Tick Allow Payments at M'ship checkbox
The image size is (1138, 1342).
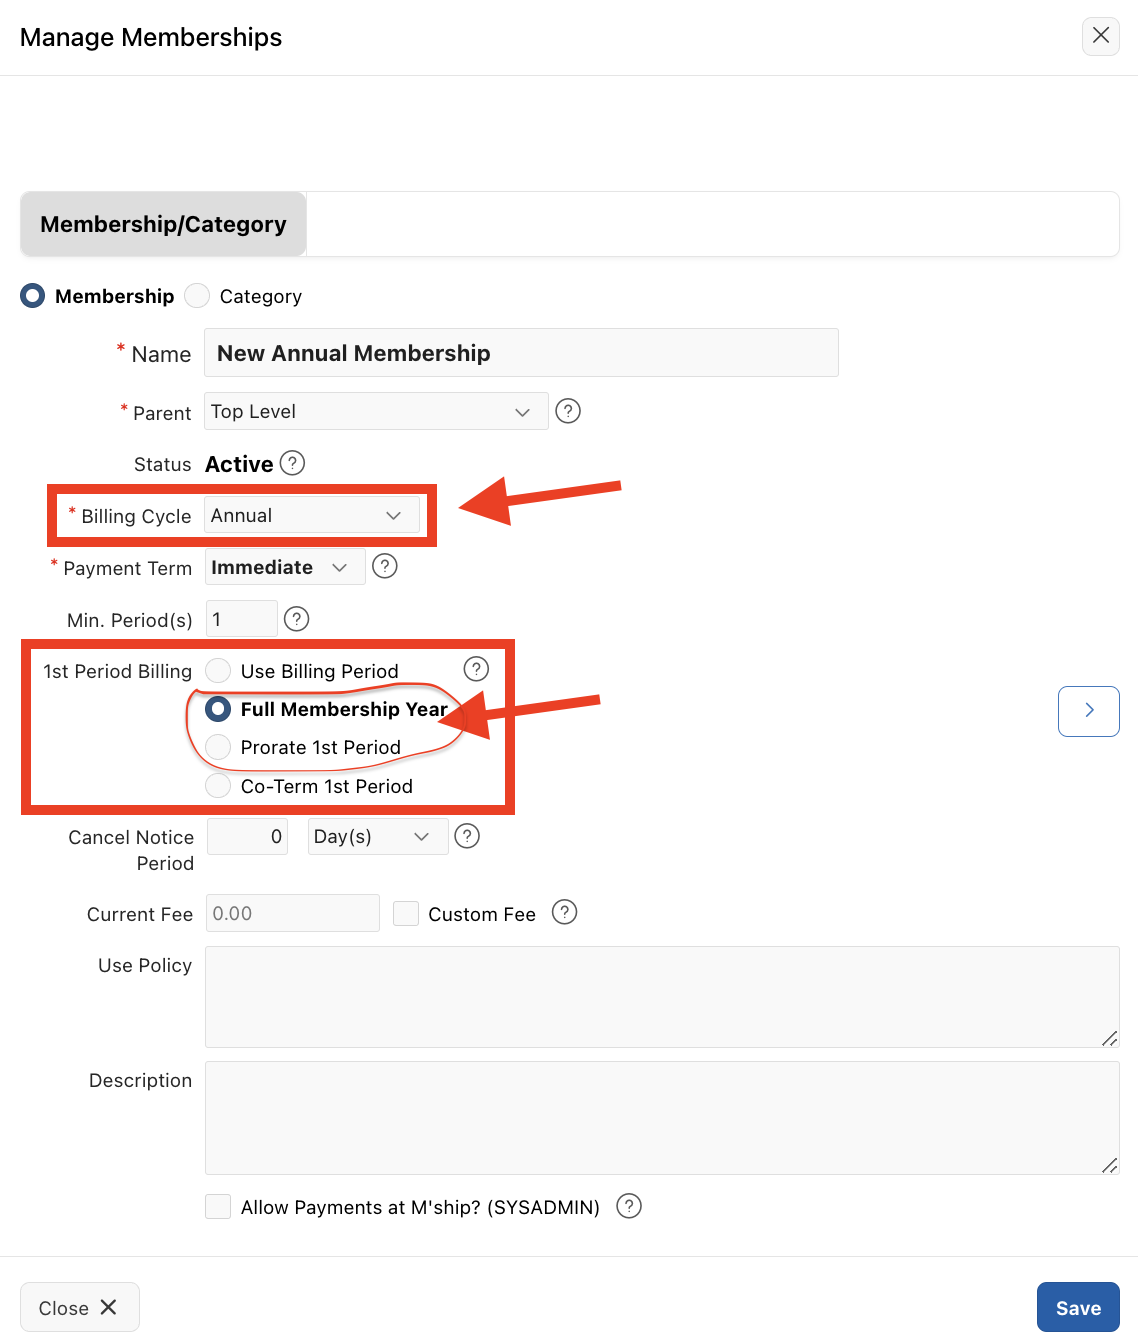[x=218, y=1206]
